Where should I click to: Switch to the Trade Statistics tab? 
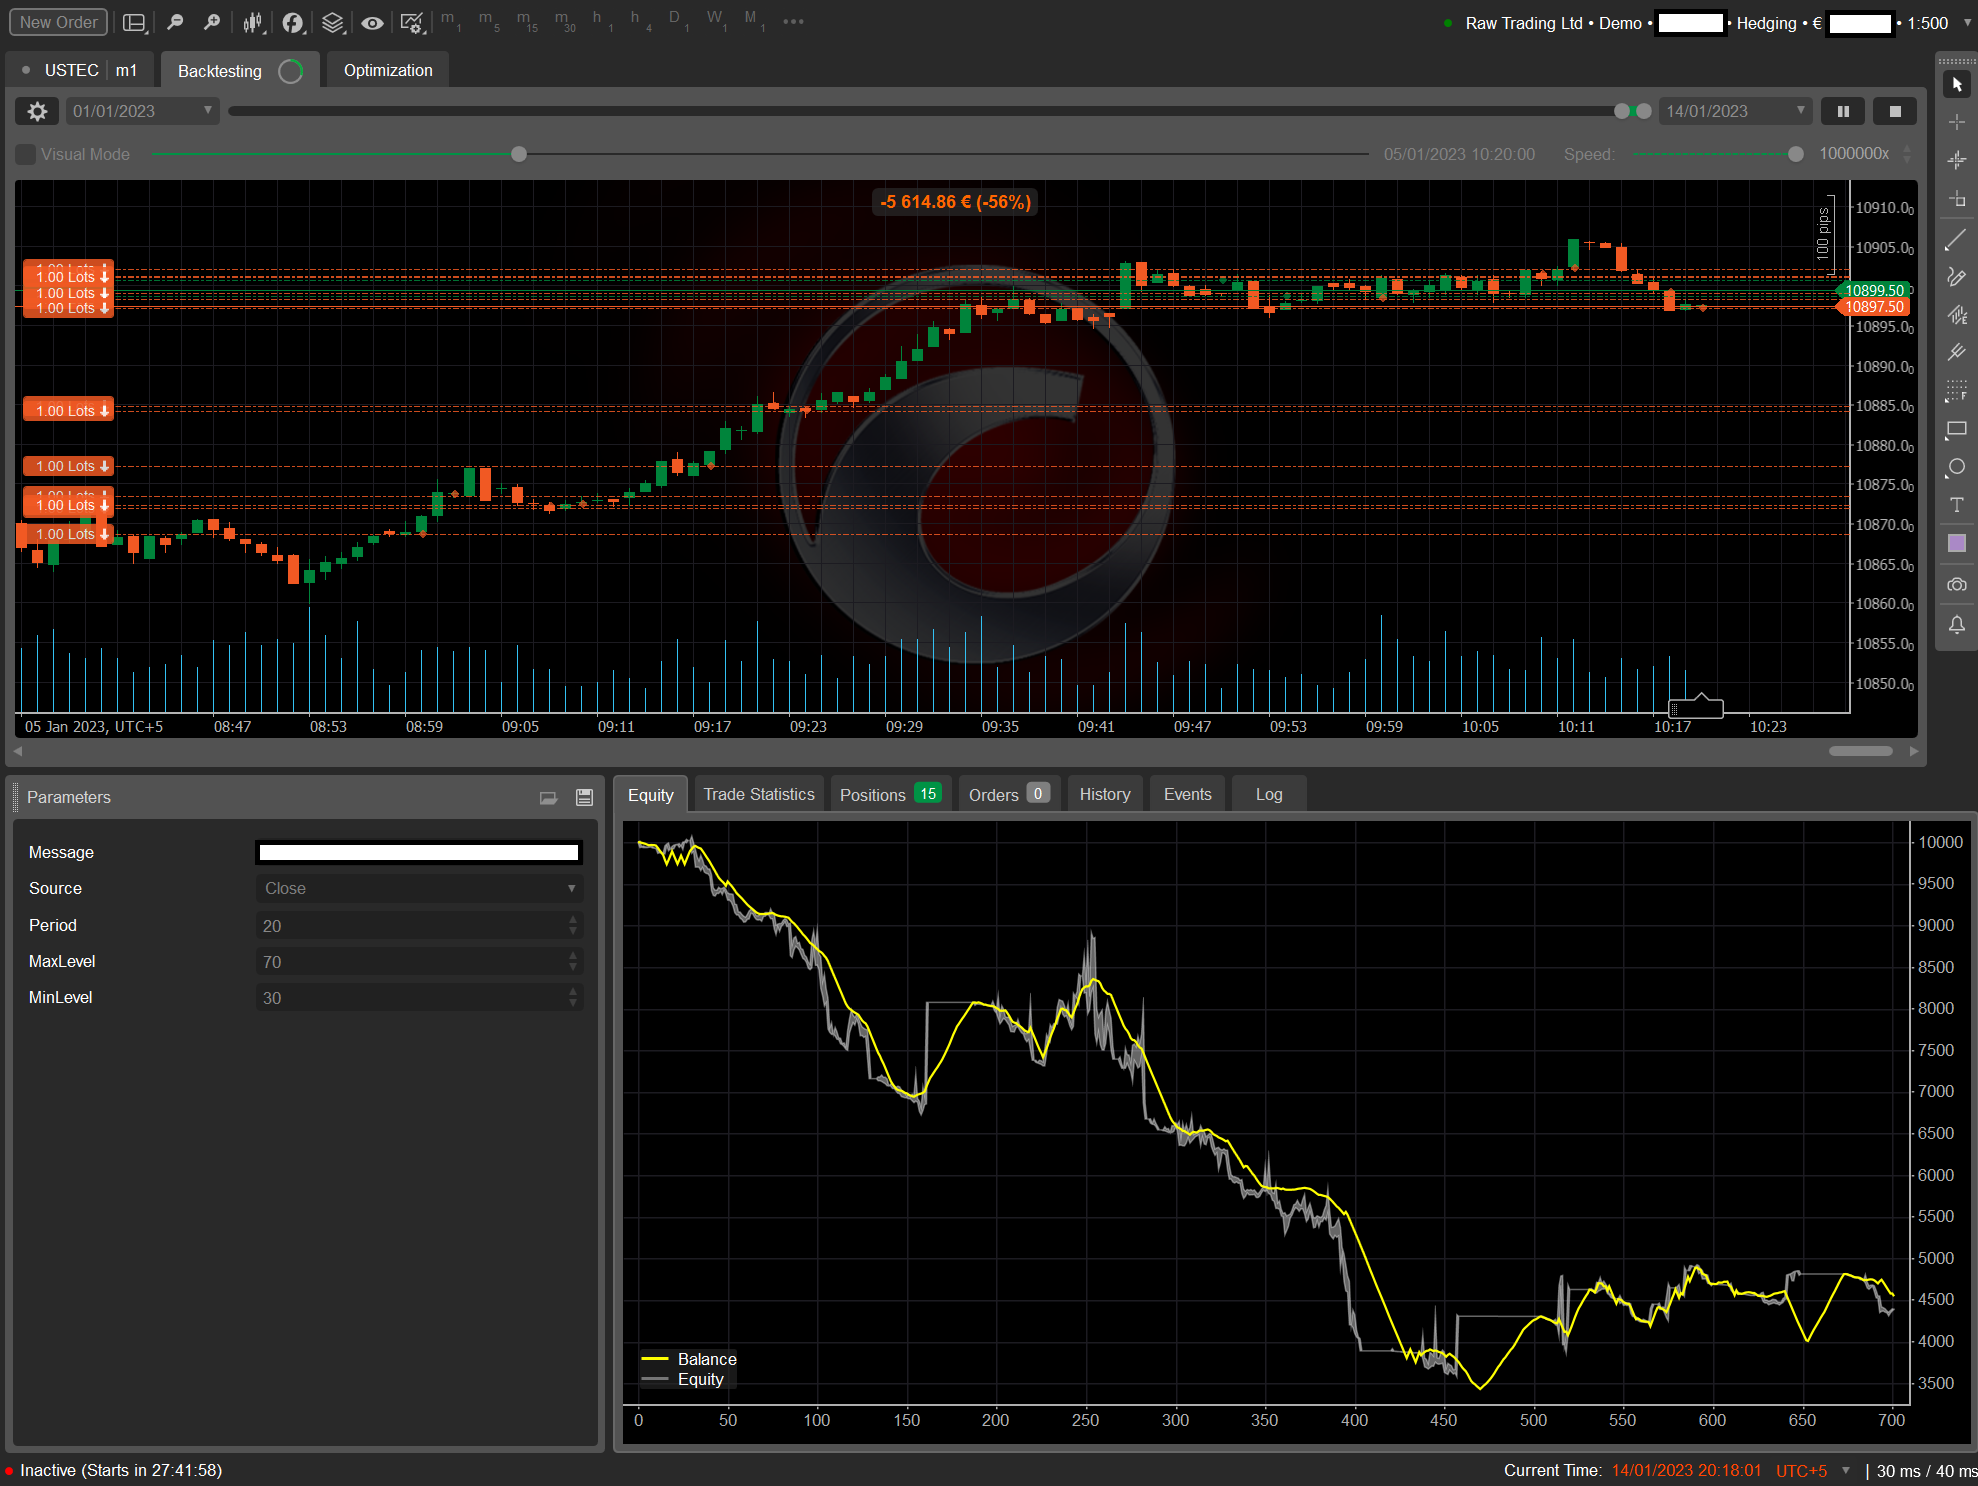[758, 794]
